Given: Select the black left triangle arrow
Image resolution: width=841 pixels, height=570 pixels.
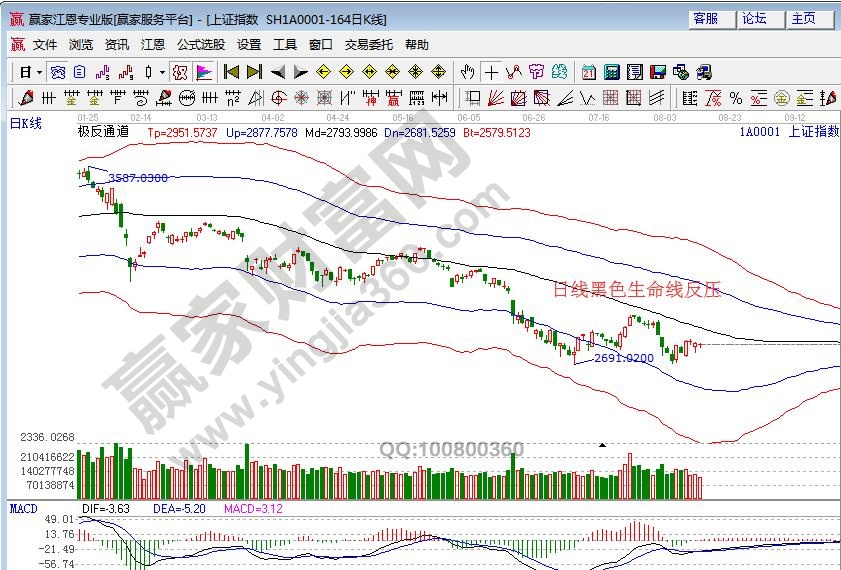Looking at the screenshot, I should coord(277,72).
